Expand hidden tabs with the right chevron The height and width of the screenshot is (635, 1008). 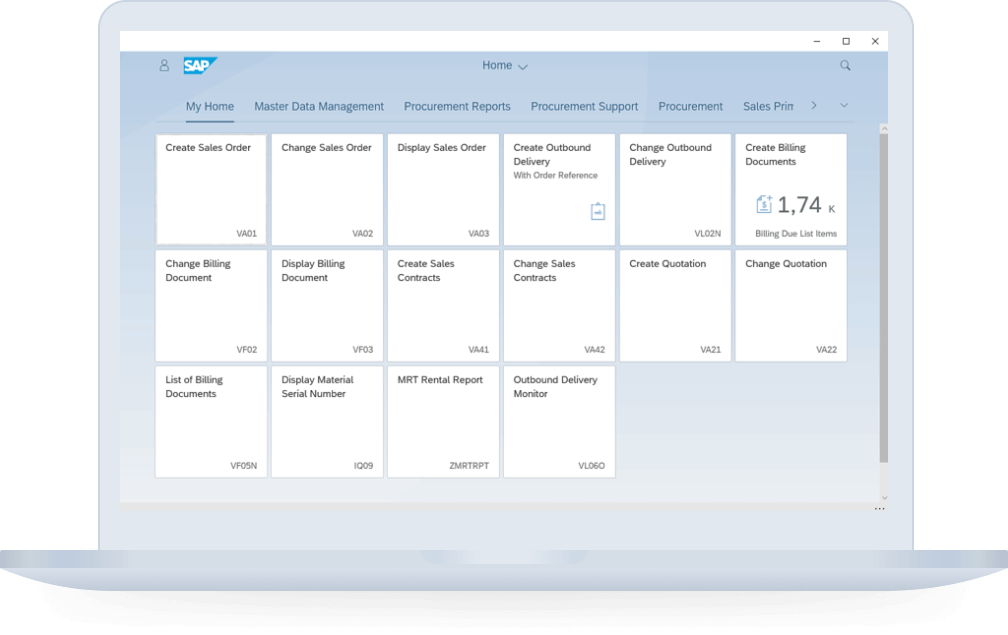(814, 105)
